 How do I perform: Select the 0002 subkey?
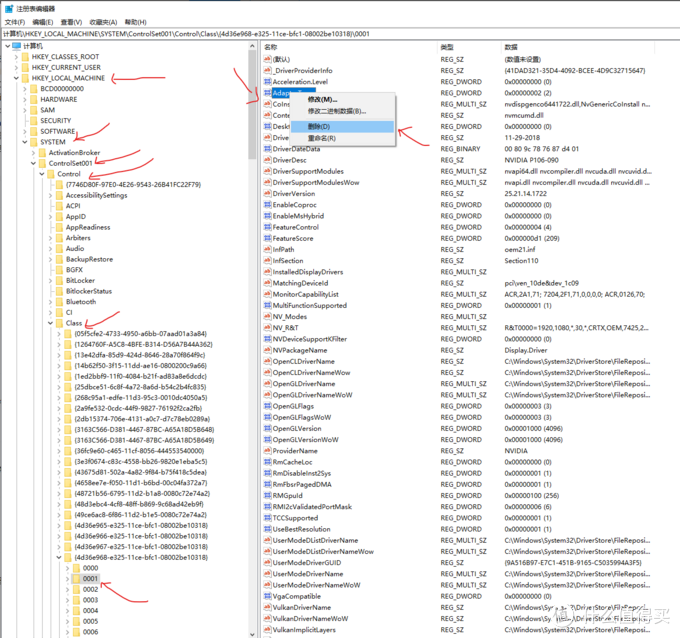click(90, 589)
